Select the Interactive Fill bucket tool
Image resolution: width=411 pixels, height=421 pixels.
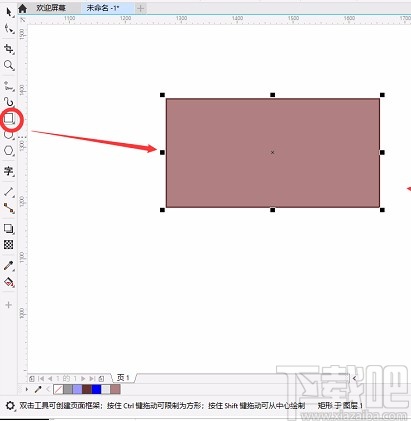click(9, 282)
